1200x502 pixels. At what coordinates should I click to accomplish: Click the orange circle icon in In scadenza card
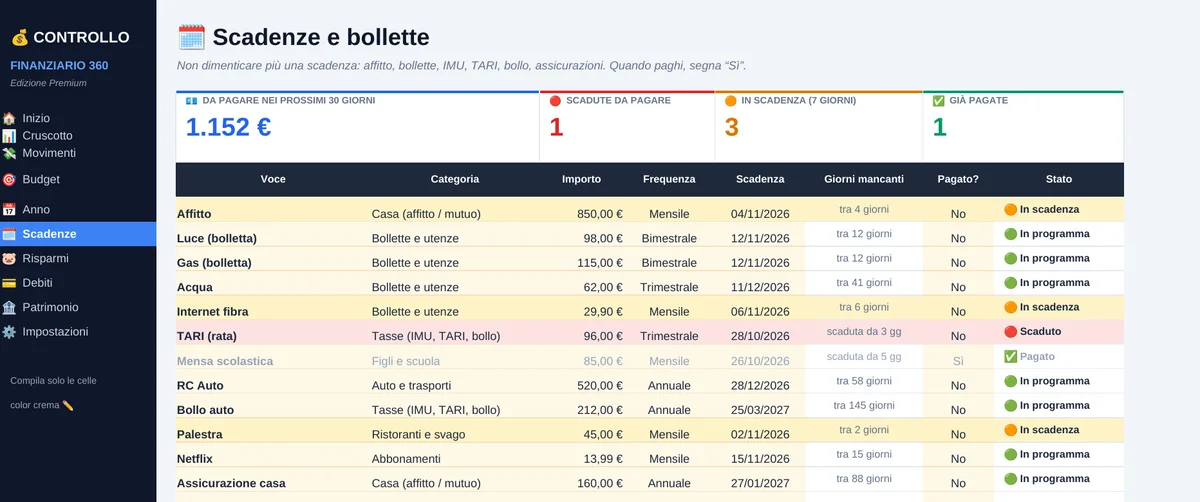coord(730,101)
